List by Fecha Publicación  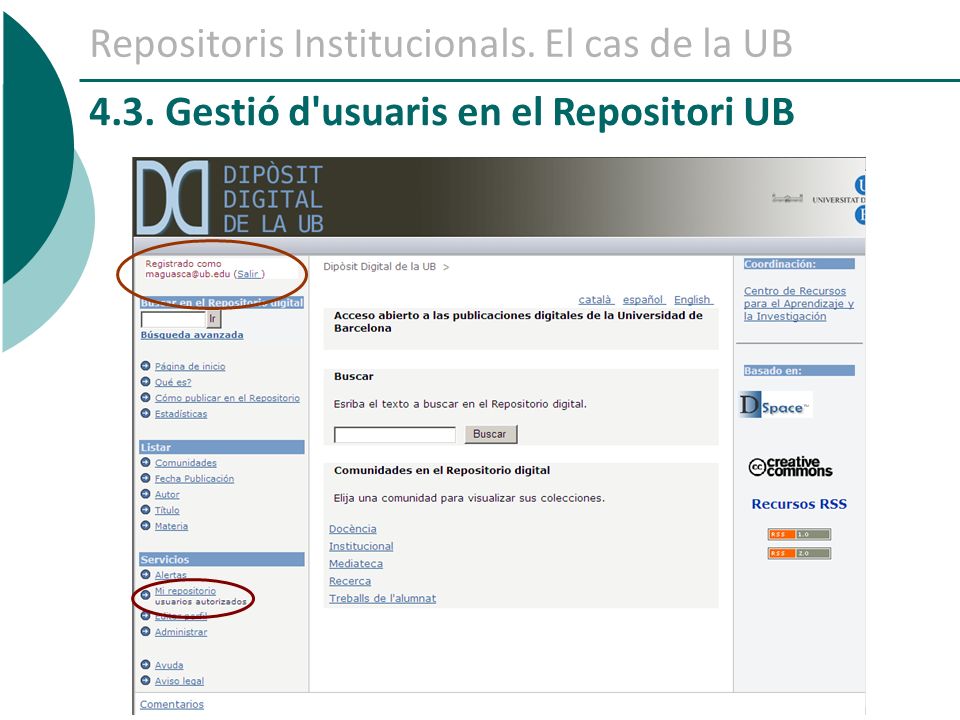(194, 479)
